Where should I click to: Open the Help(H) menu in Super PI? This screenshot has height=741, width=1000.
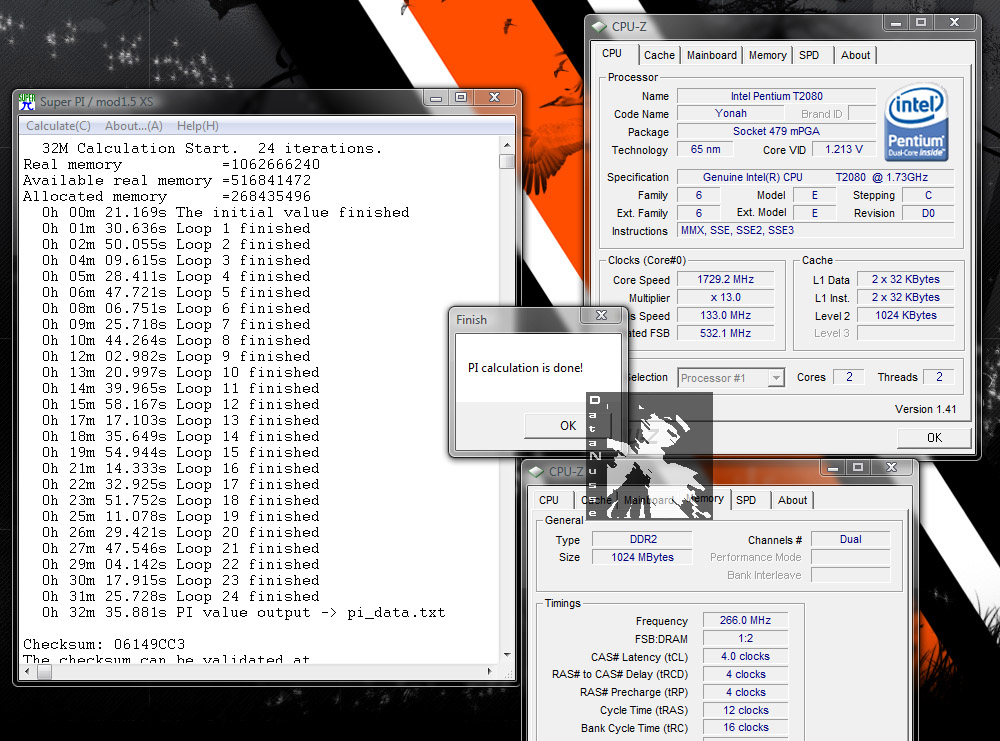[x=198, y=126]
